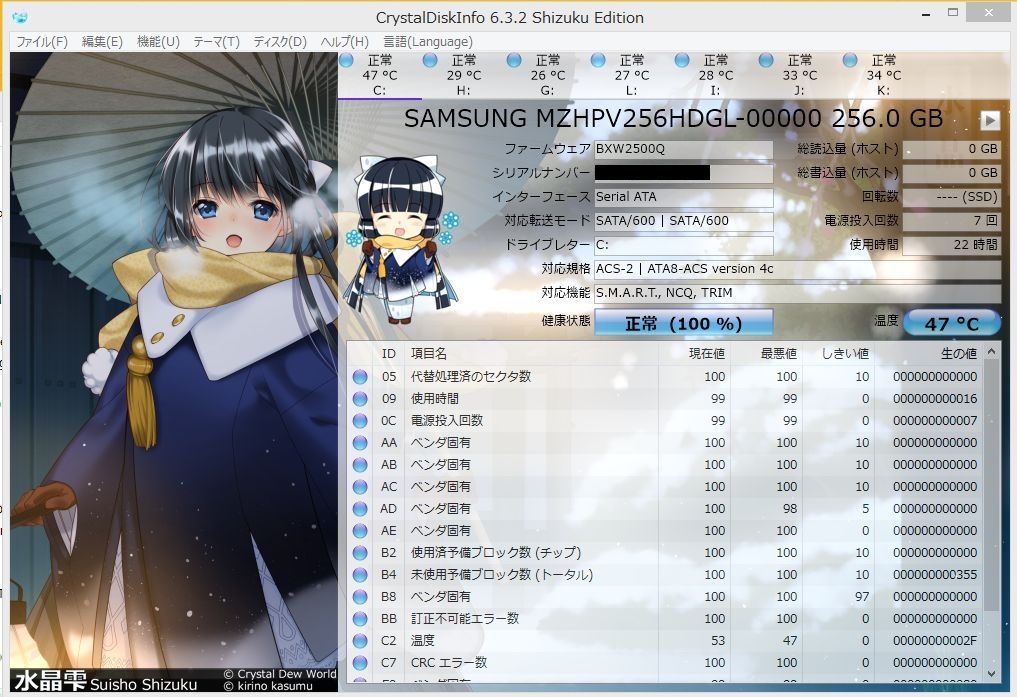The width and height of the screenshot is (1017, 697).
Task: Click the 47 °C temperature button
Action: pos(951,323)
